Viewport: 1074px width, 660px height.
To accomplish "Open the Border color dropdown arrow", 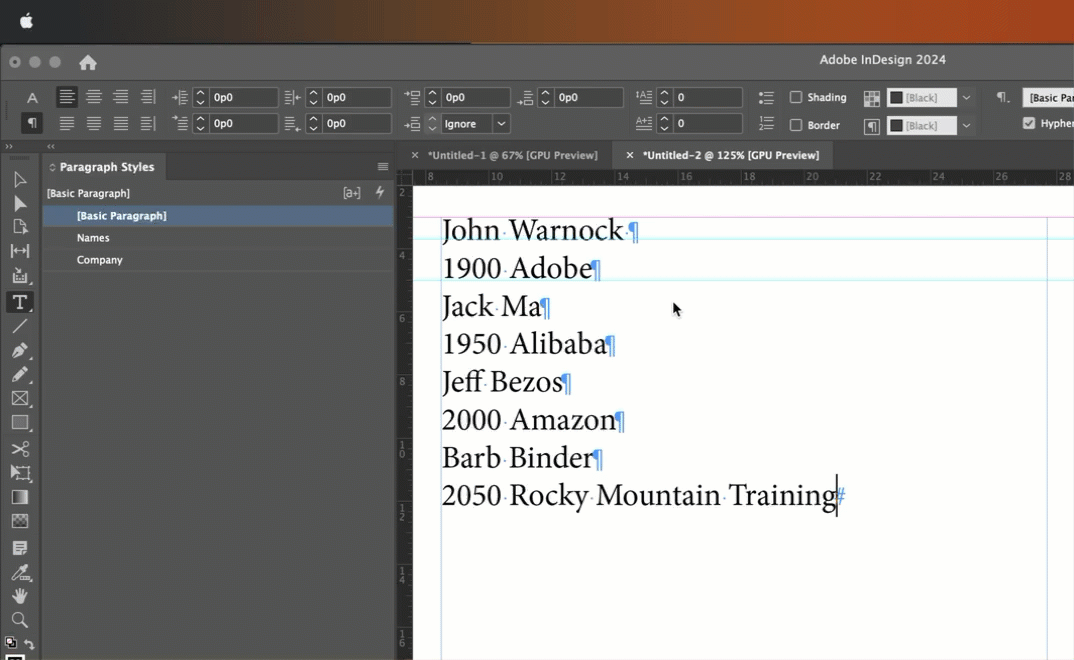I will pyautogui.click(x=966, y=125).
